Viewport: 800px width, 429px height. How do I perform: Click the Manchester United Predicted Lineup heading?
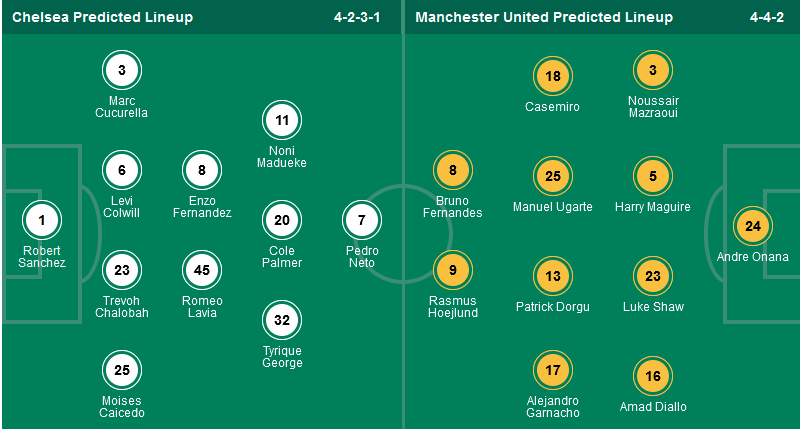544,18
